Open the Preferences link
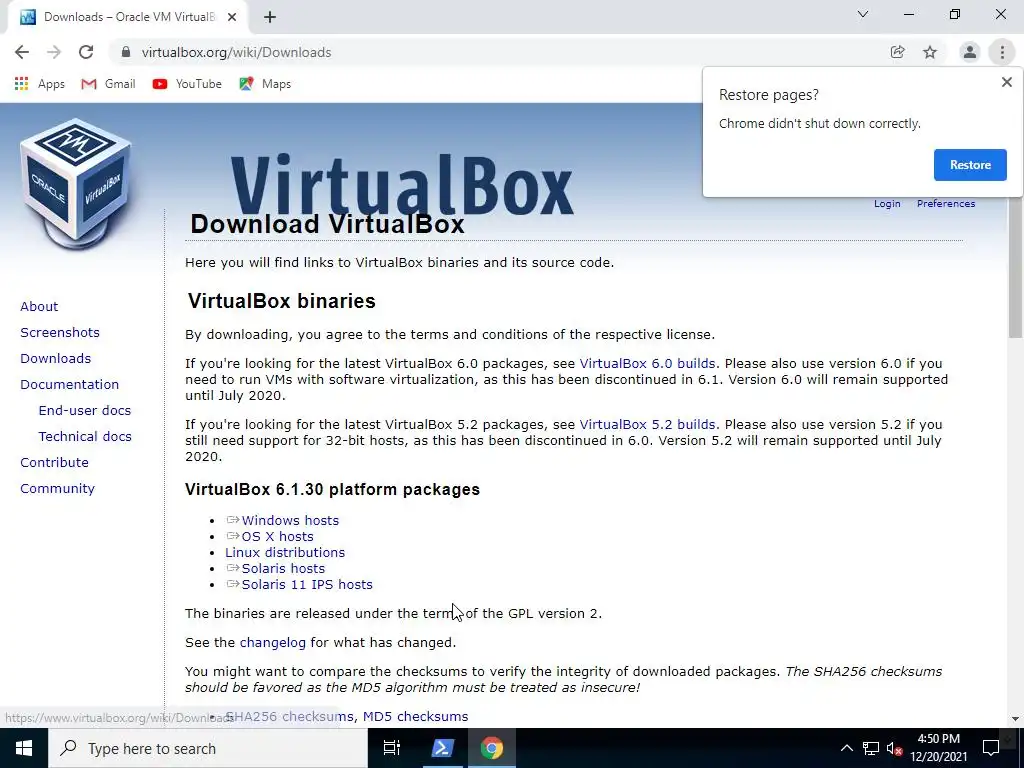 pyautogui.click(x=946, y=204)
